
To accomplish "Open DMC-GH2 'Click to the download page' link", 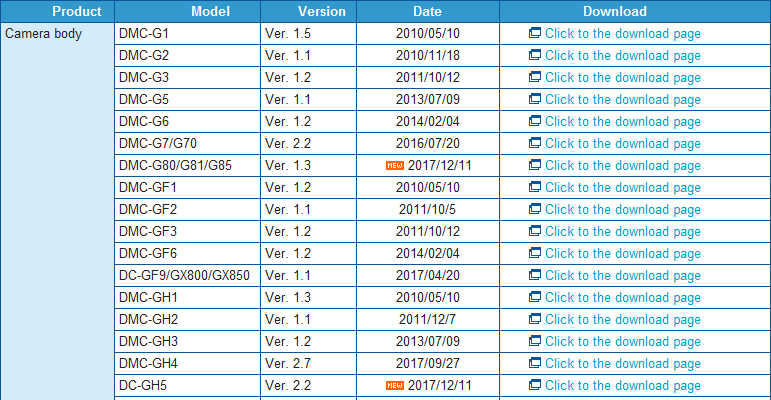I will [x=623, y=319].
